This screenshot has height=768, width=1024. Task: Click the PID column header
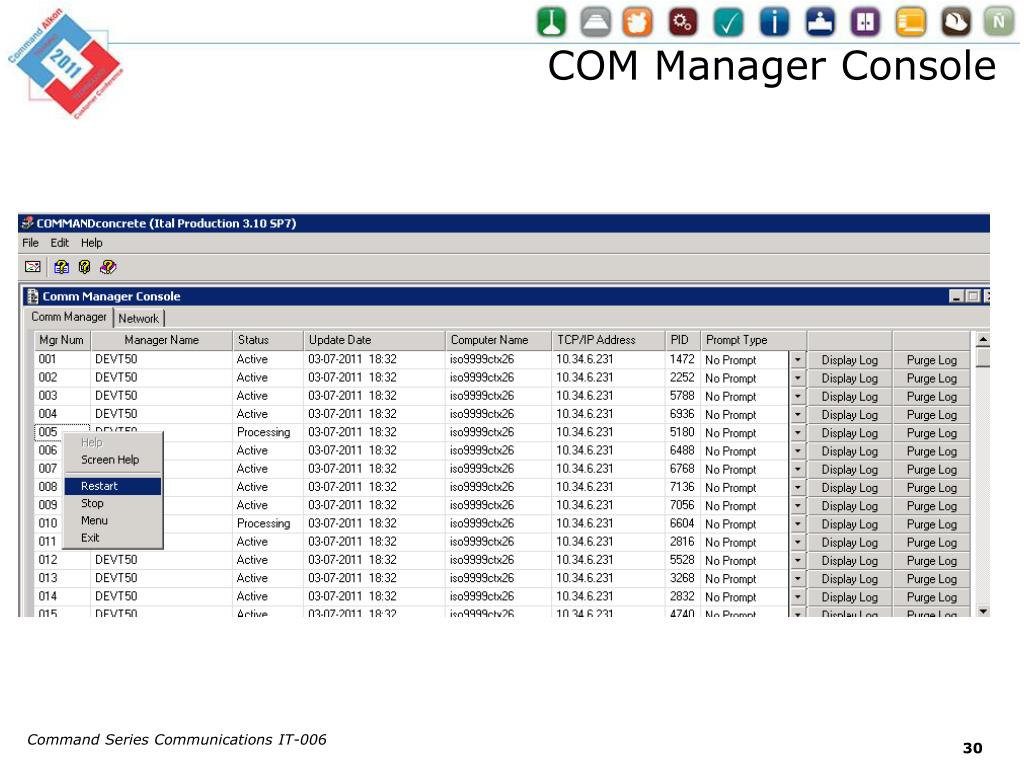pyautogui.click(x=682, y=340)
